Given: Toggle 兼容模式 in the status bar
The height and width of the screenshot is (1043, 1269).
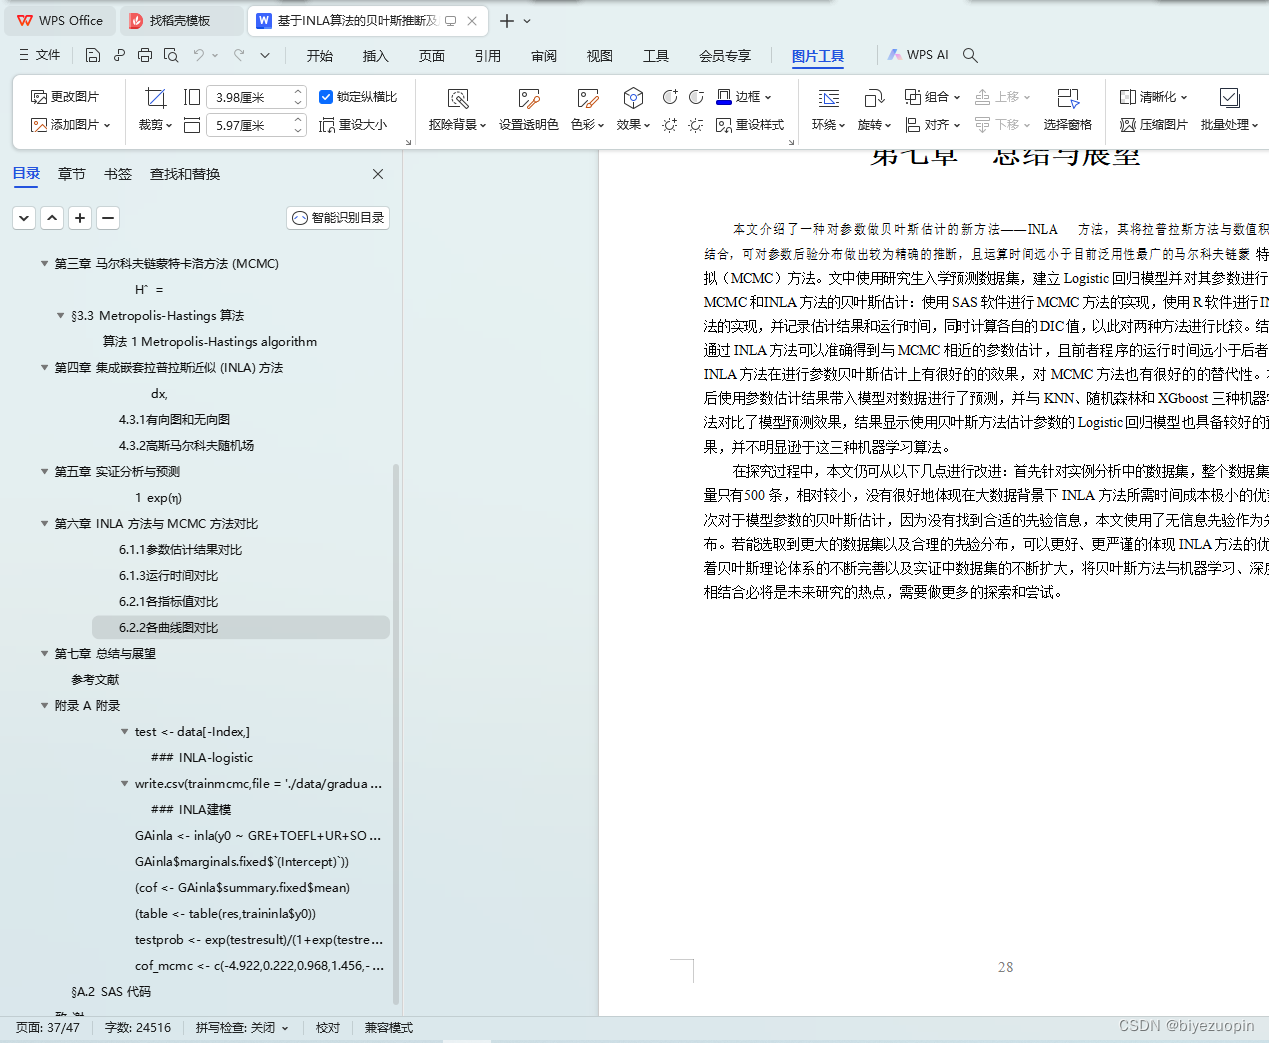Looking at the screenshot, I should [x=388, y=1027].
